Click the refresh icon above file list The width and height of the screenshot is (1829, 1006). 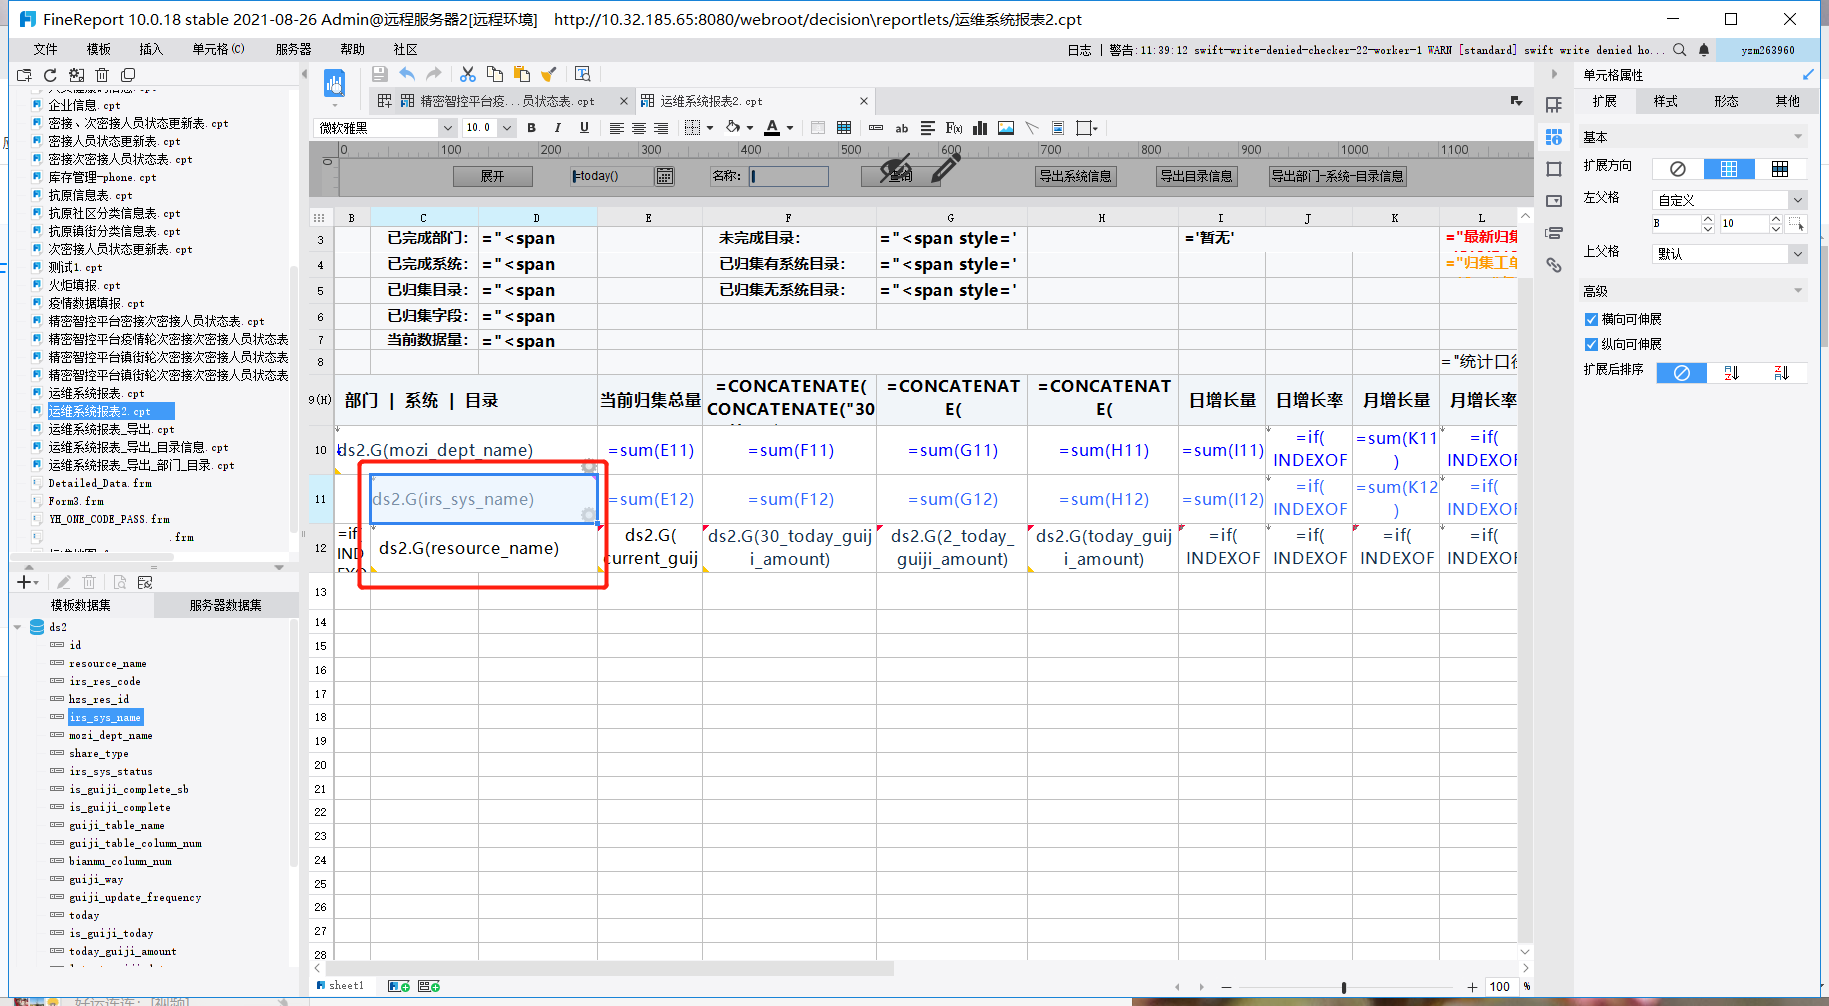(50, 75)
